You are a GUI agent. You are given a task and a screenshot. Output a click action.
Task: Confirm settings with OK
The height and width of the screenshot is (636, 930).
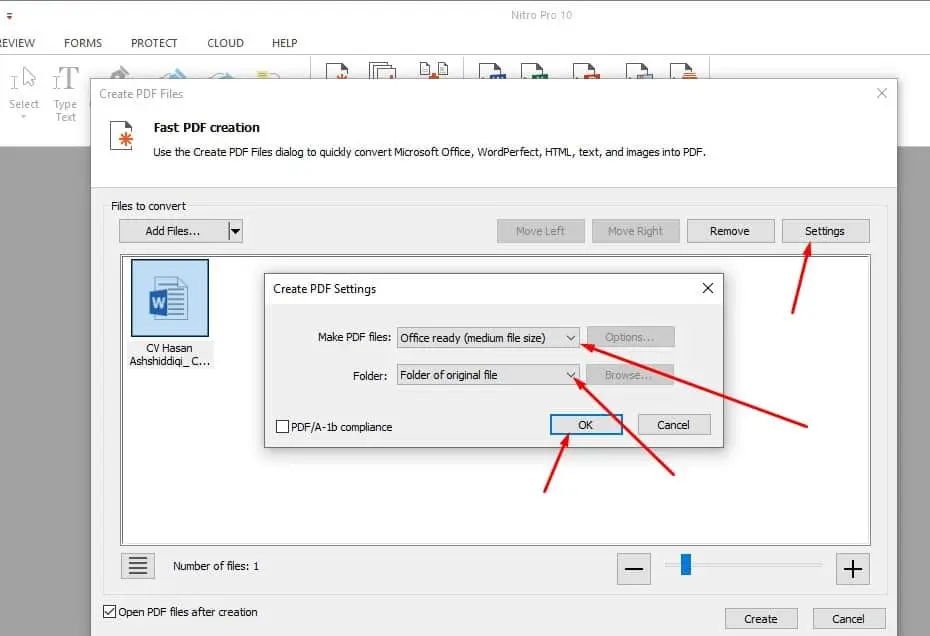click(586, 425)
